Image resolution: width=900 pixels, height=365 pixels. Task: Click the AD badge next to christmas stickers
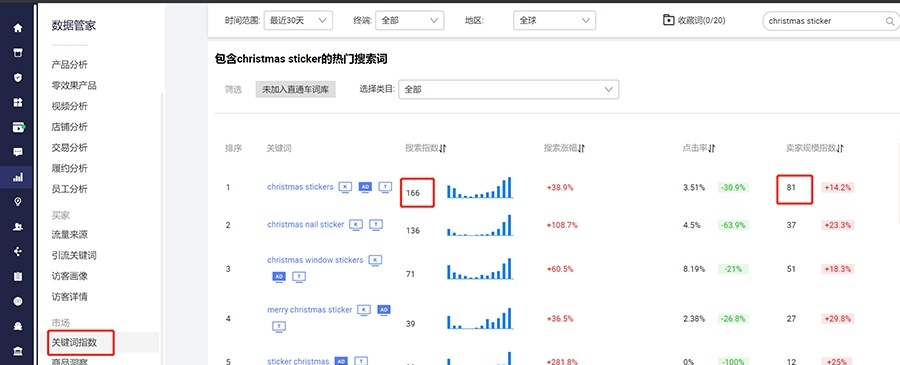[x=365, y=187]
